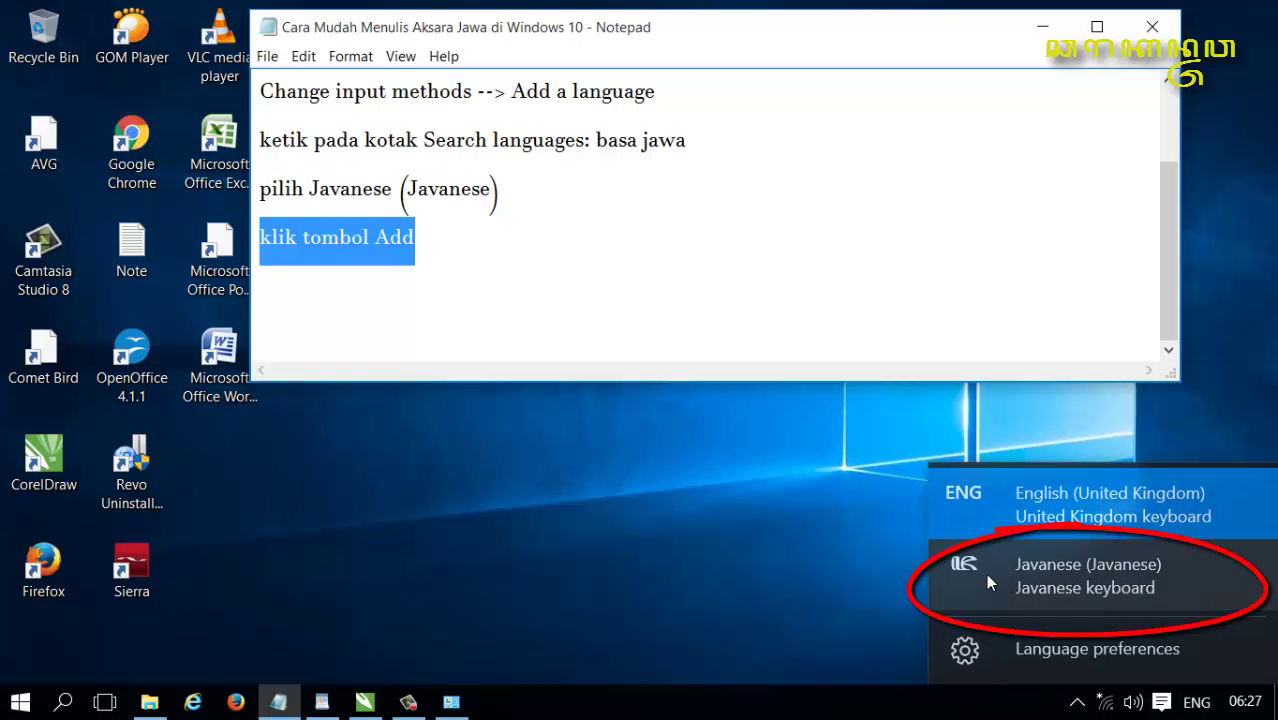Image resolution: width=1278 pixels, height=720 pixels.
Task: Open Language preferences from the language popup
Action: click(1097, 649)
